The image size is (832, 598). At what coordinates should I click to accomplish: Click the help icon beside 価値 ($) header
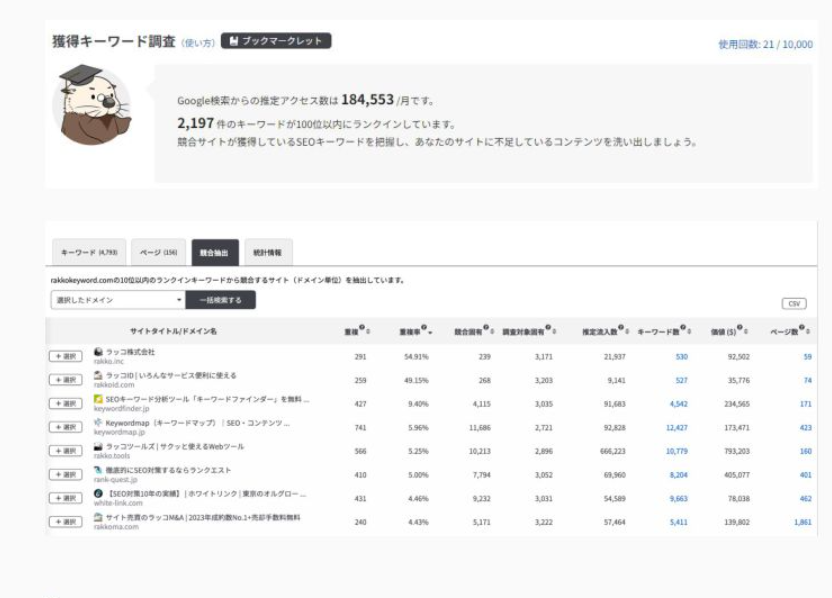pyautogui.click(x=740, y=327)
